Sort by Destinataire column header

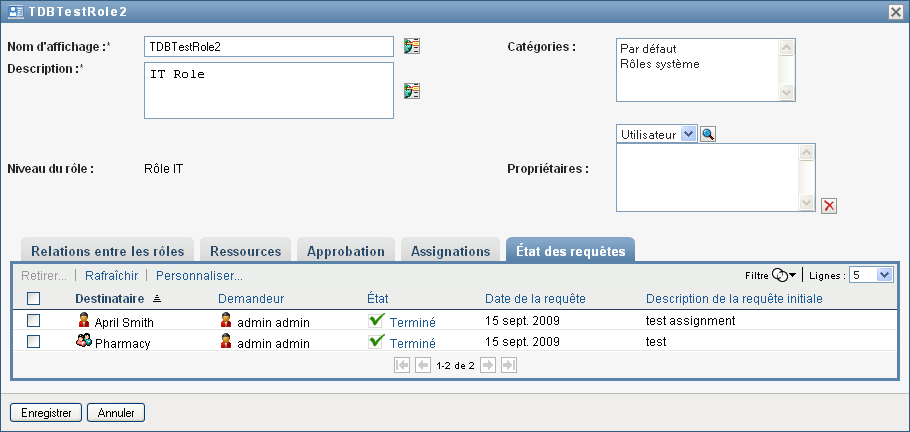point(110,298)
